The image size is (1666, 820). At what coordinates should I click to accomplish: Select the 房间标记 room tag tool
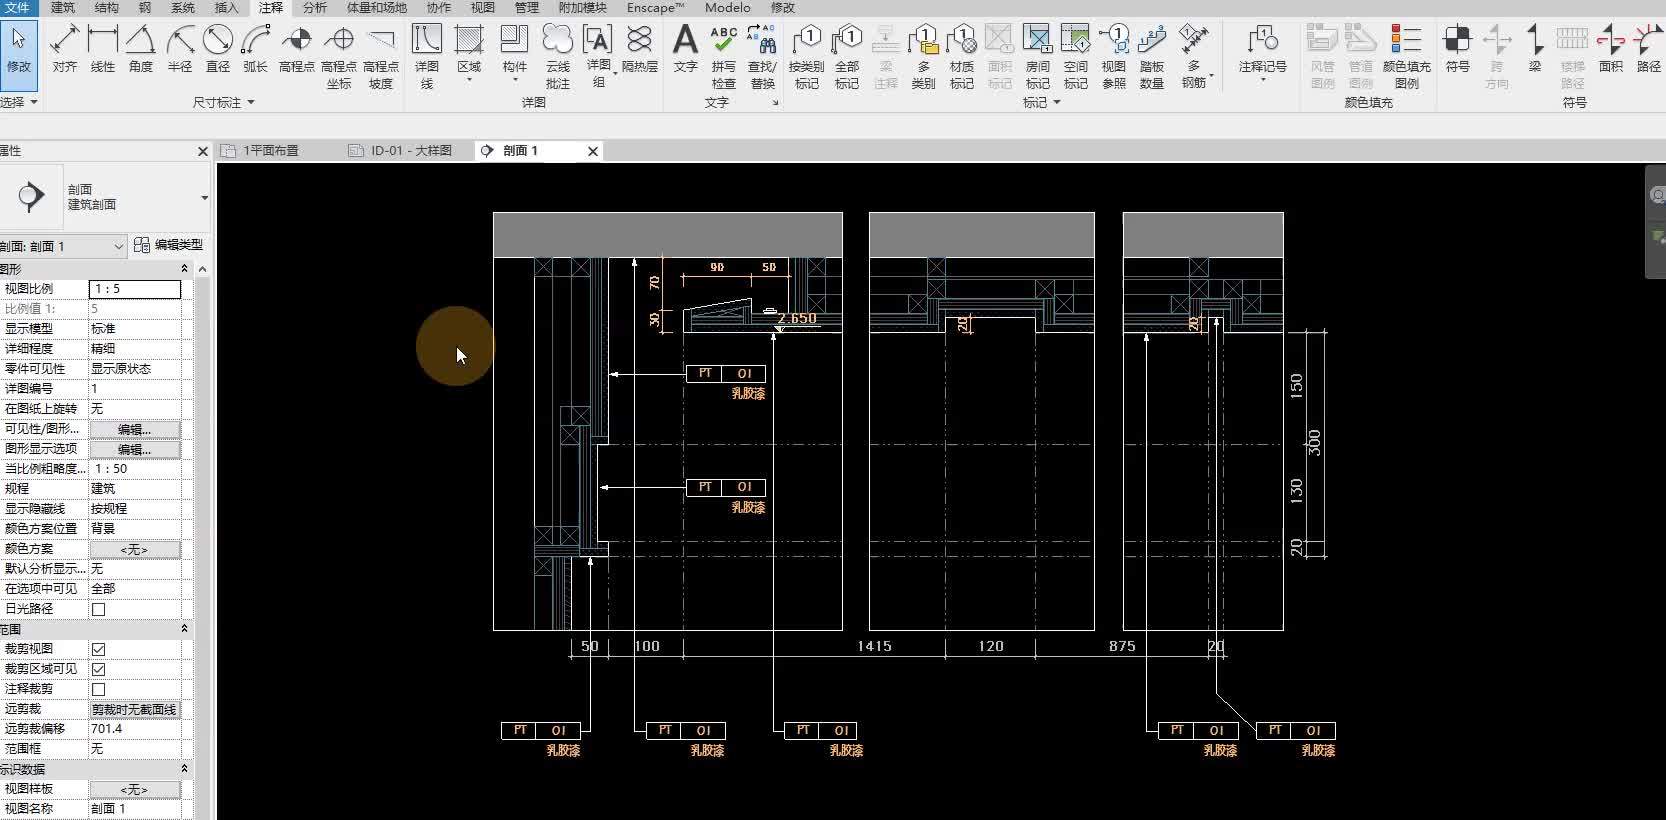click(1038, 57)
